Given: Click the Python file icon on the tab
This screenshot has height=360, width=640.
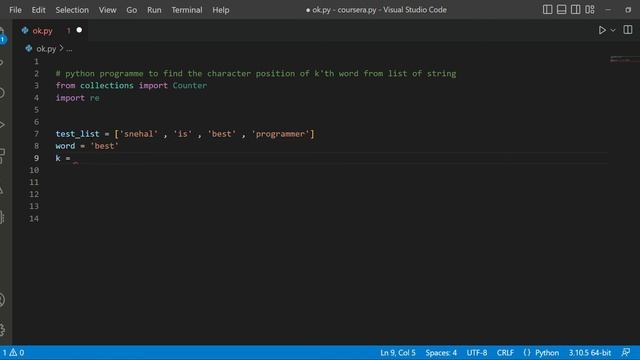Looking at the screenshot, I should [x=25, y=30].
